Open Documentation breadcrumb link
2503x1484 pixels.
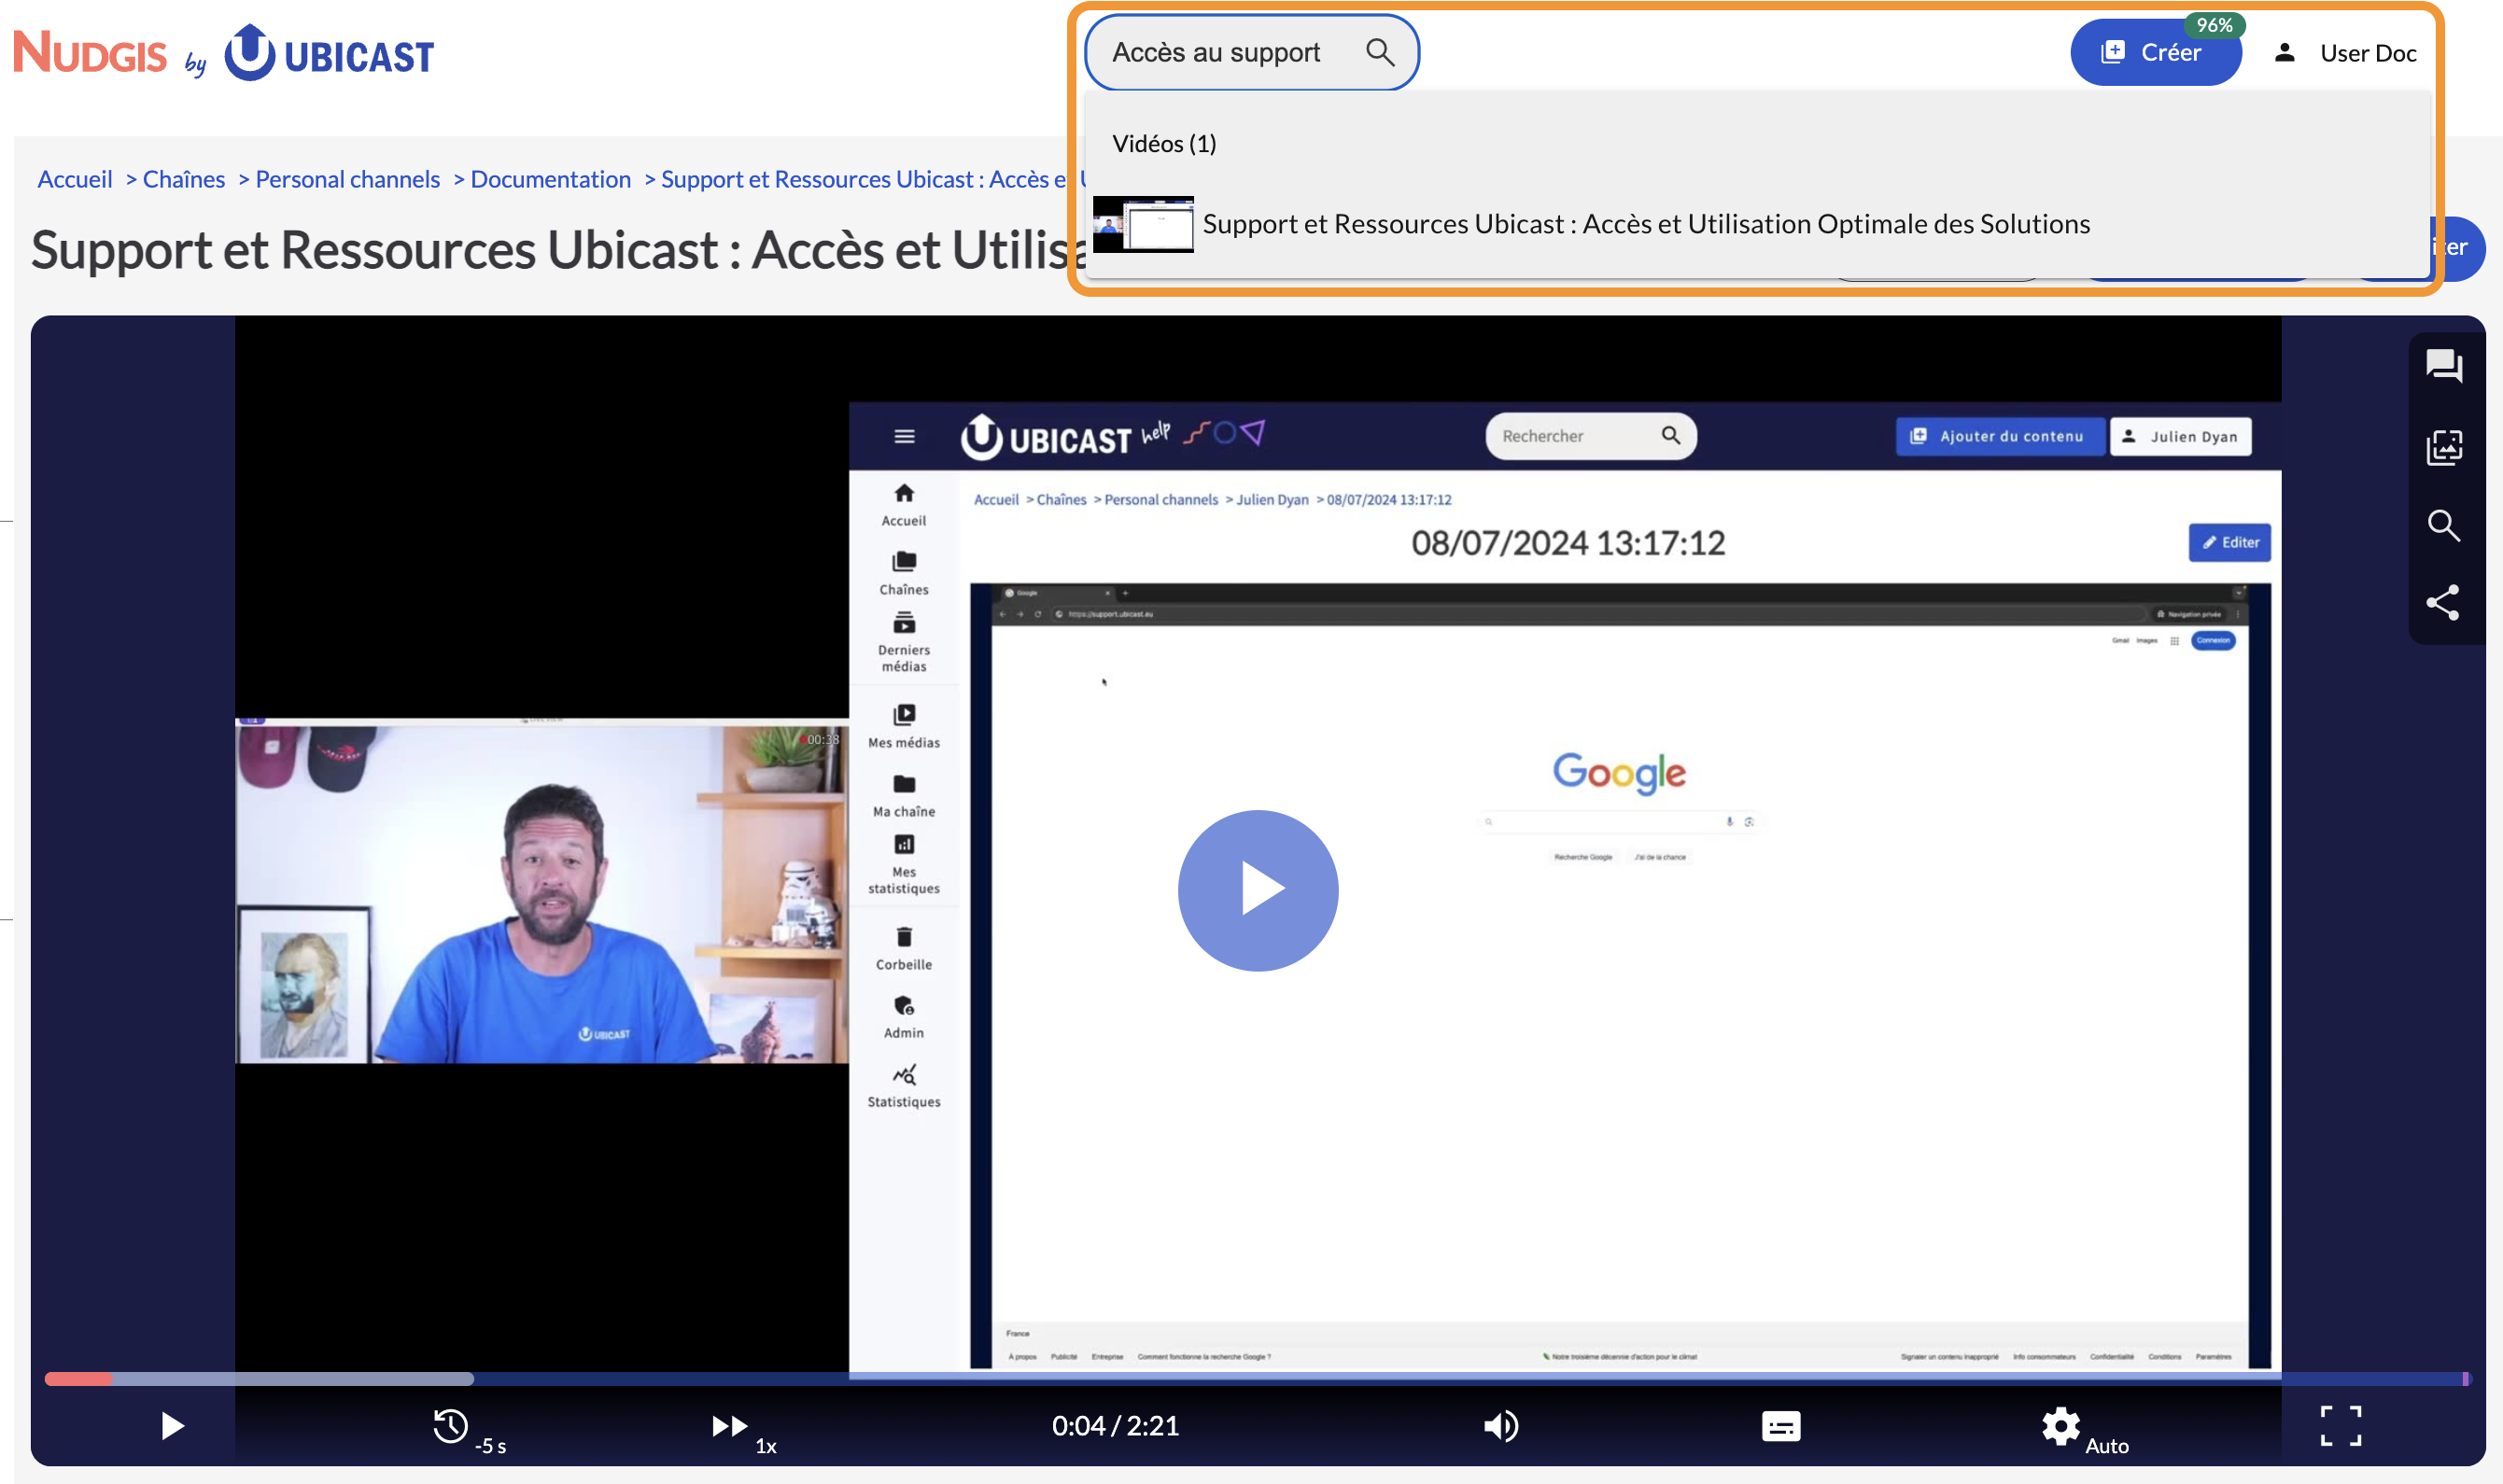coord(550,179)
